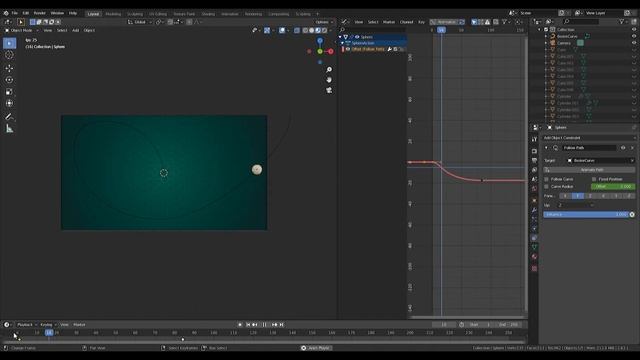Open viewport Options dropdown

[x=324, y=22]
